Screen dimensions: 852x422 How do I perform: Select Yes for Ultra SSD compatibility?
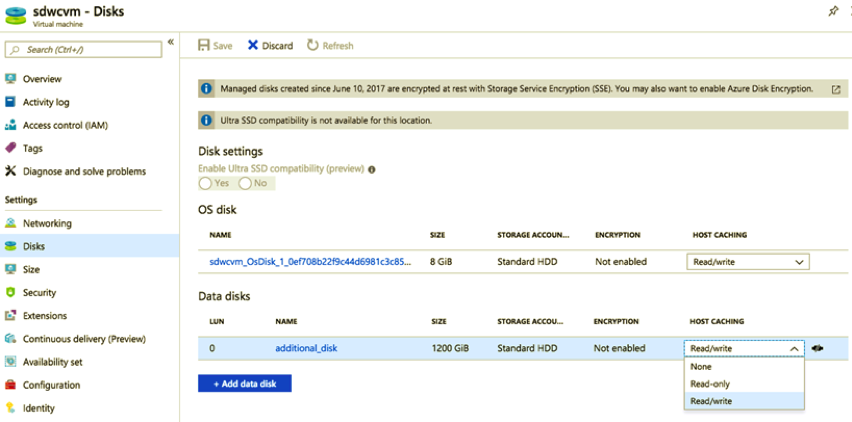(x=205, y=184)
